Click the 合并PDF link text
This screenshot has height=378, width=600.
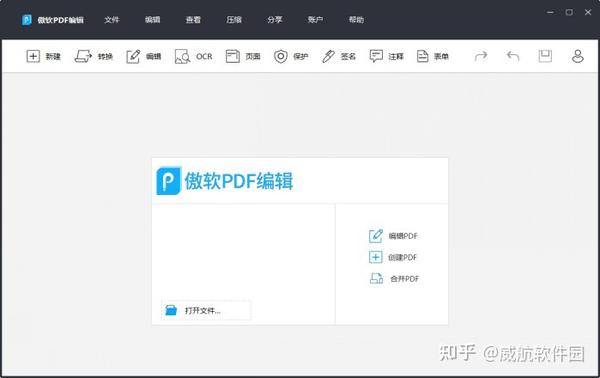coord(404,279)
